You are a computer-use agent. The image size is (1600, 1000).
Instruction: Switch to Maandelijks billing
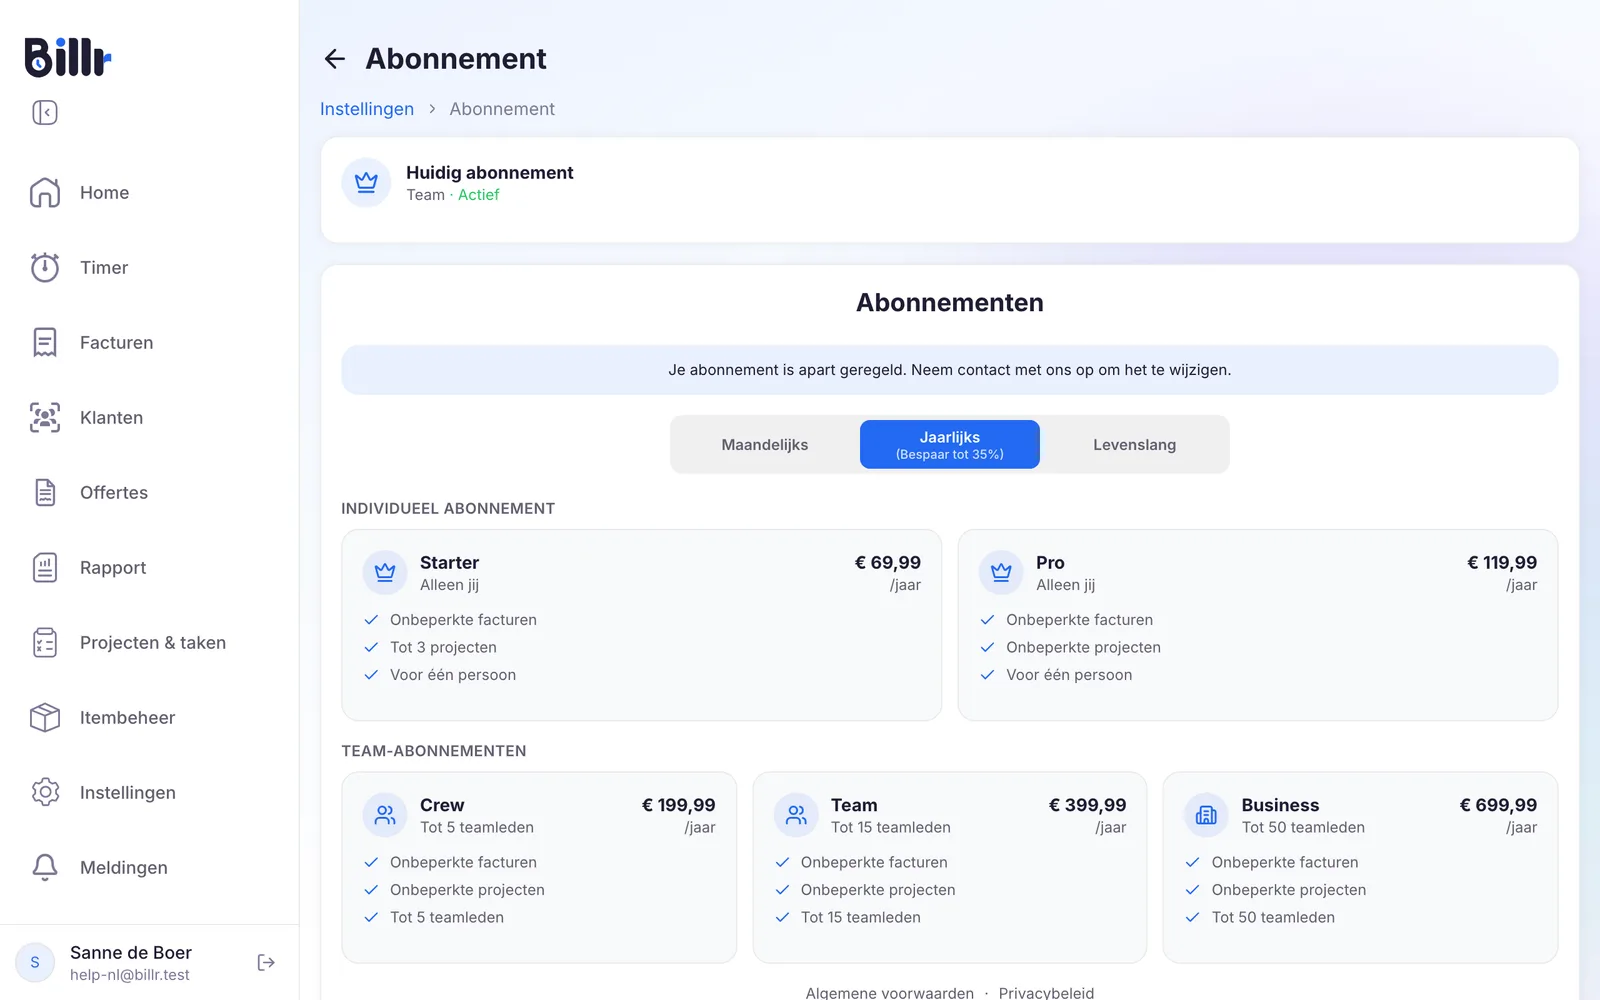pos(765,444)
